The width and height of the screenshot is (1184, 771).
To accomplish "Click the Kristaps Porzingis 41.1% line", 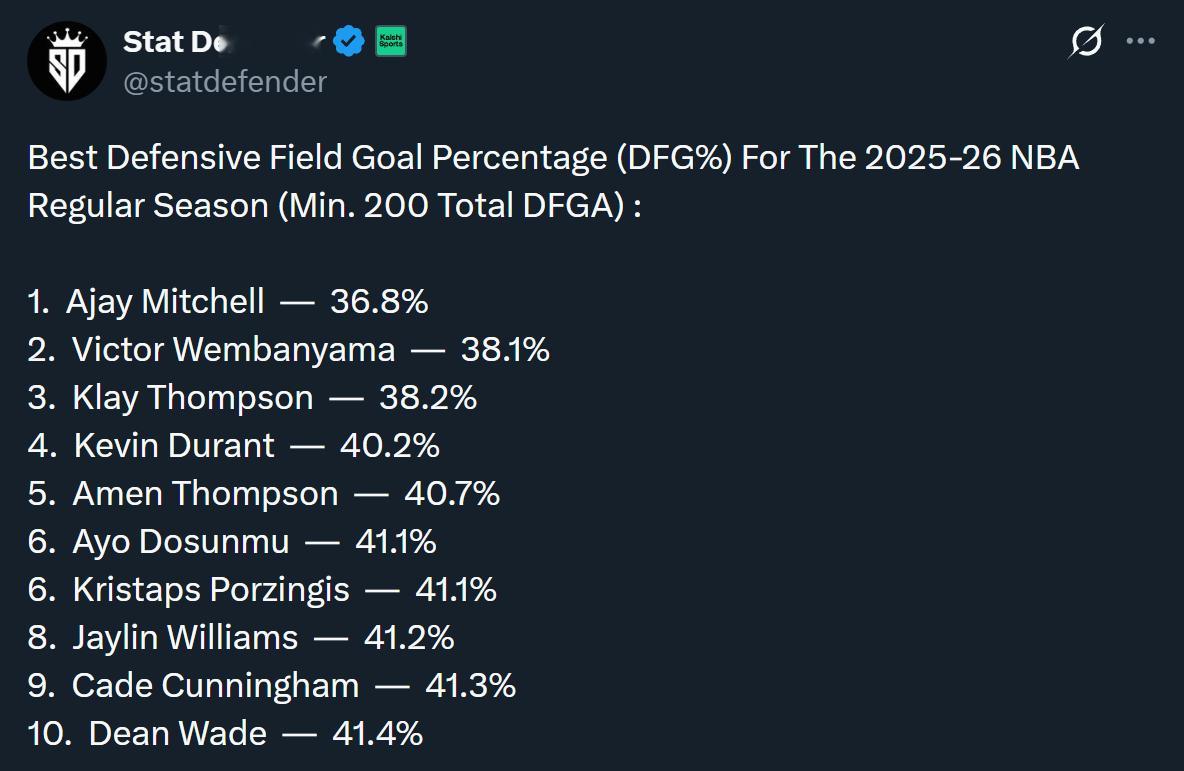I will [x=262, y=589].
